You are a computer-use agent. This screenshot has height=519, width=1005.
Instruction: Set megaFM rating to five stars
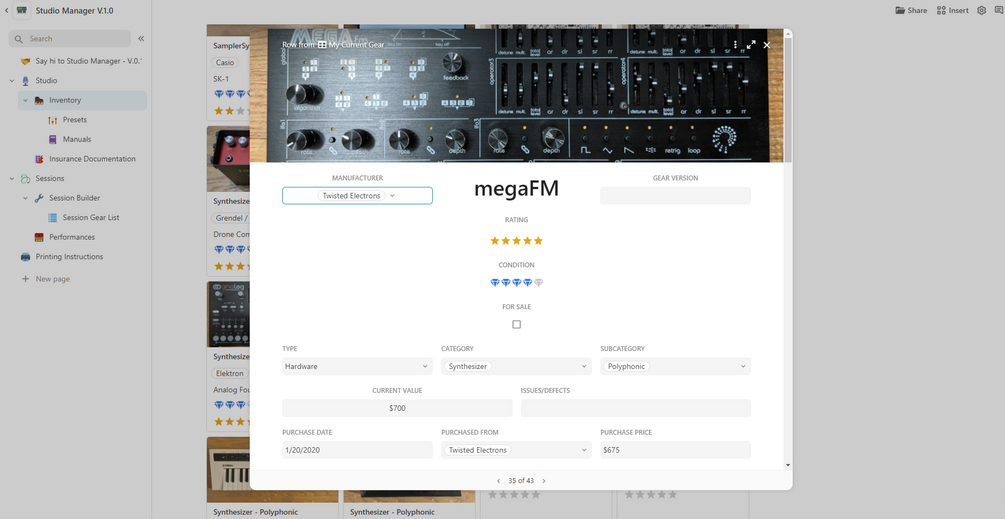pyautogui.click(x=538, y=241)
